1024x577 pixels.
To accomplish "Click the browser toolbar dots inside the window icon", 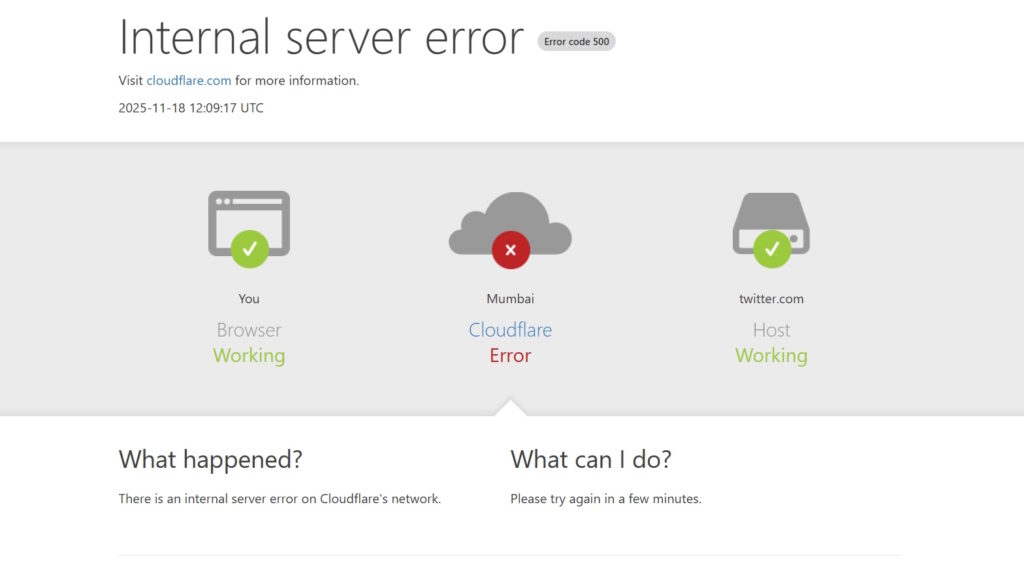I will pyautogui.click(x=225, y=203).
